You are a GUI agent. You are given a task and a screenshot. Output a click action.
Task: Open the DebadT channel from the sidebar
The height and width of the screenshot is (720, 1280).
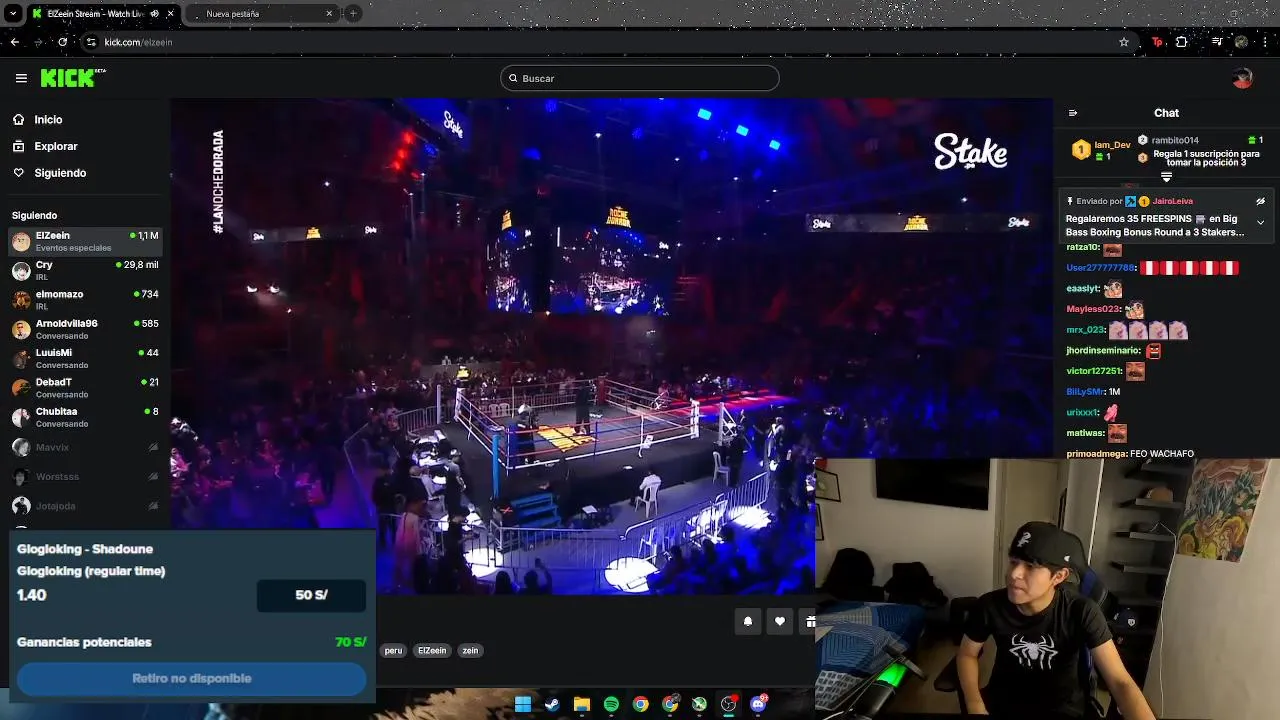tap(85, 387)
